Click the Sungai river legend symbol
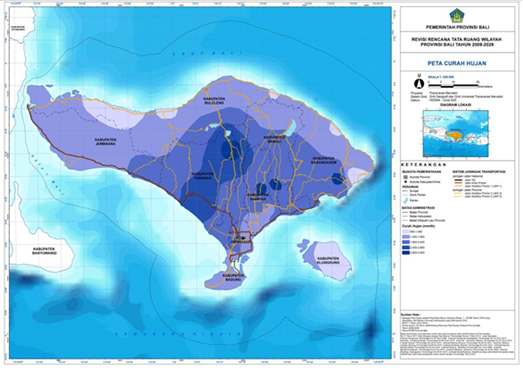This screenshot has height=370, width=523. coord(405,191)
